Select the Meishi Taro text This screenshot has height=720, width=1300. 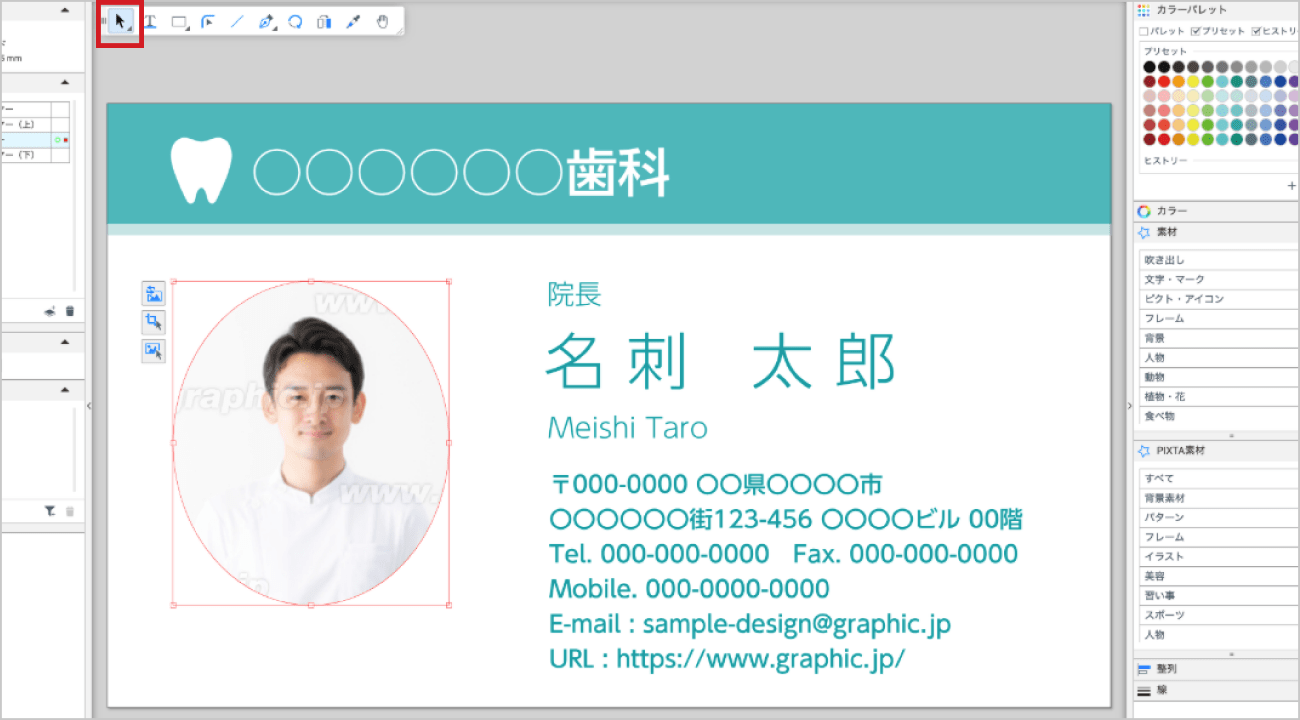(628, 428)
